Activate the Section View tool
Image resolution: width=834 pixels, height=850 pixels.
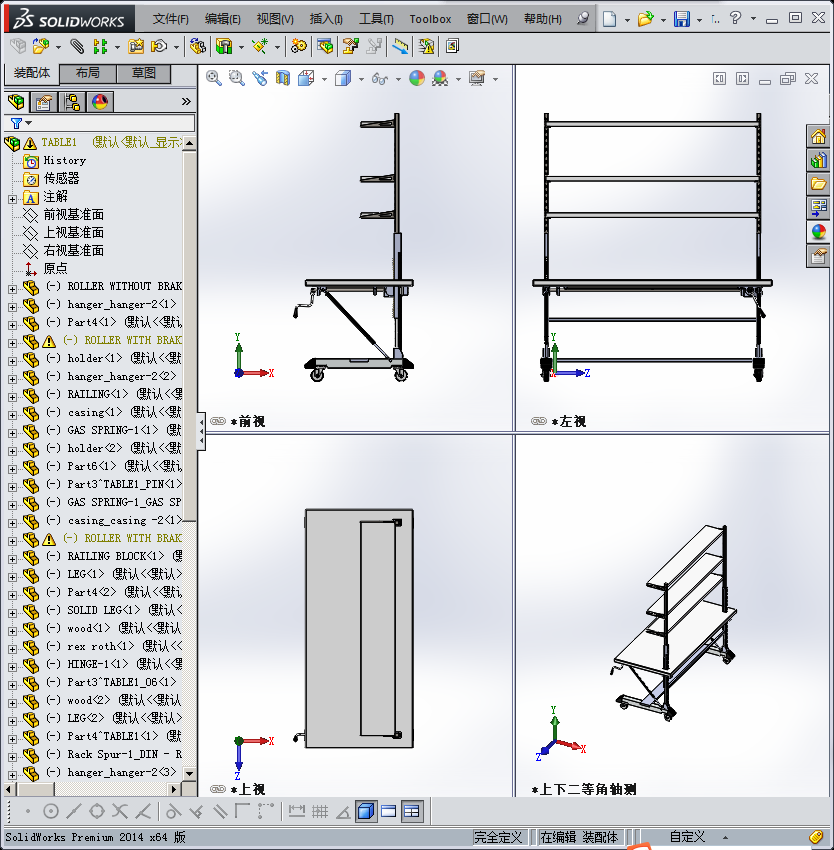pyautogui.click(x=283, y=79)
